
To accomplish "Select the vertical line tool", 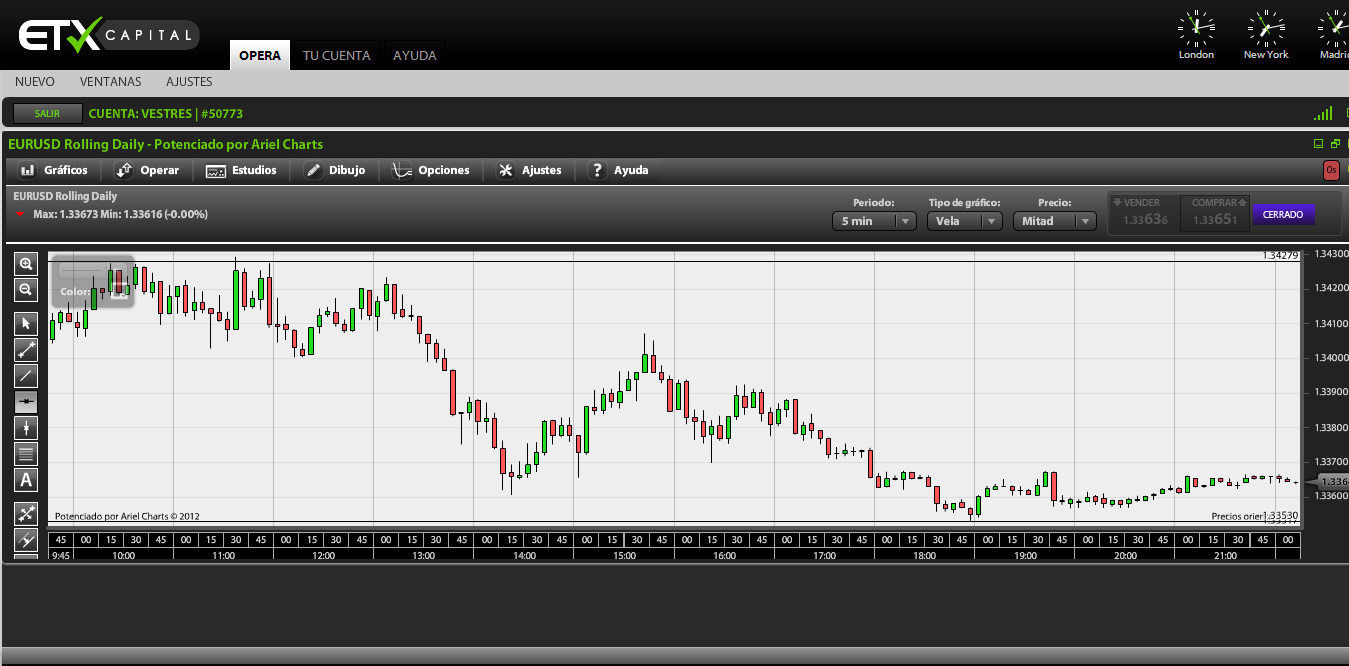I will click(x=26, y=428).
